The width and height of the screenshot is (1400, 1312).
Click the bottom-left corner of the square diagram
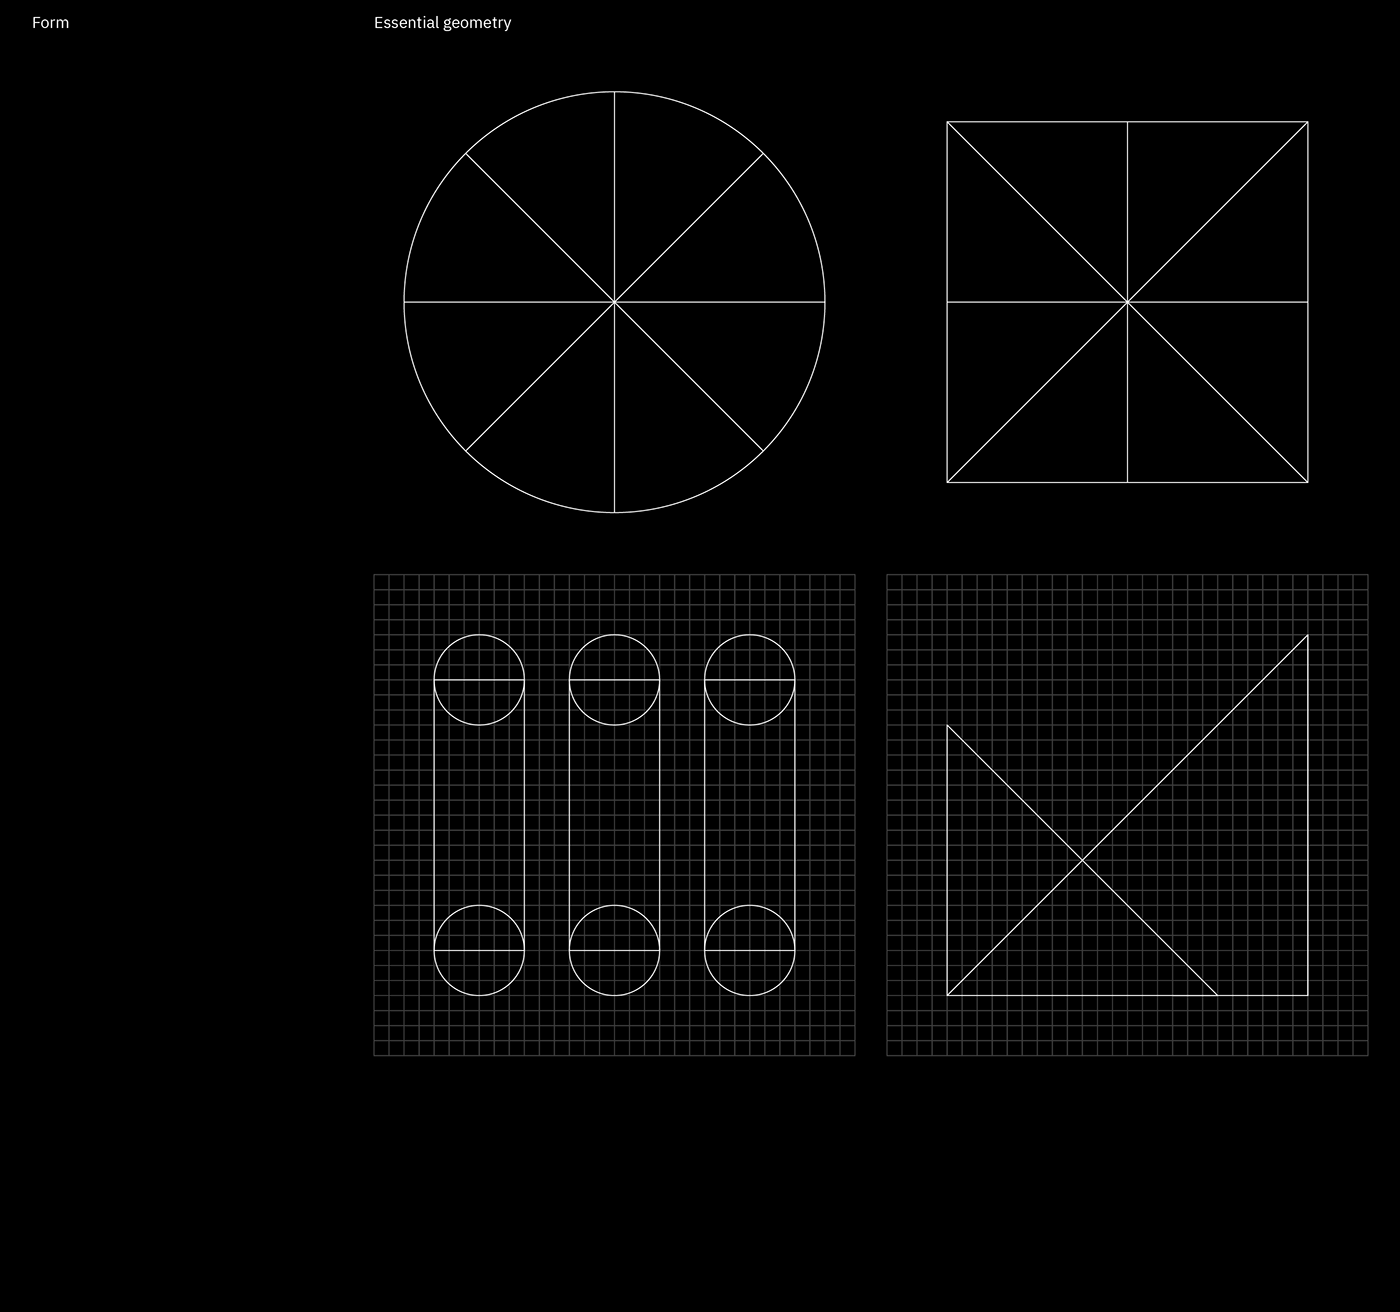(947, 482)
